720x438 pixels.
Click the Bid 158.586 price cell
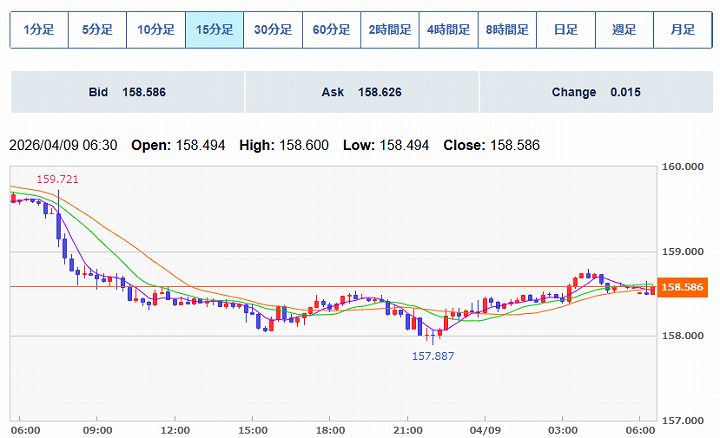tap(127, 92)
